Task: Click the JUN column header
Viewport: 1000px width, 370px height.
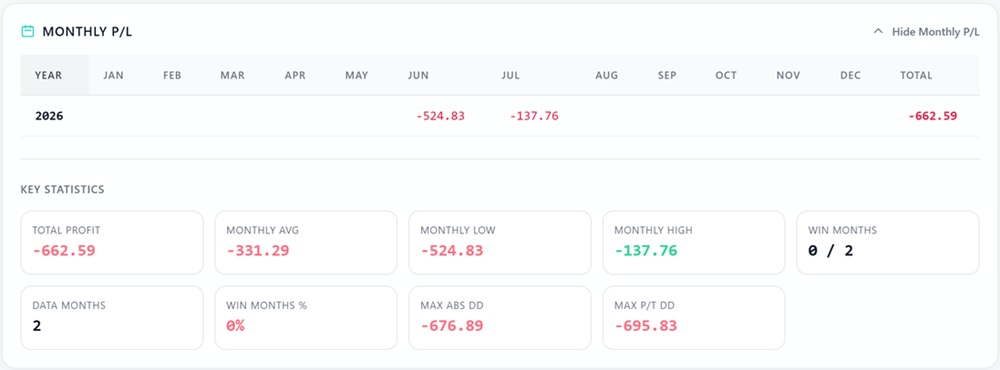Action: click(x=418, y=75)
